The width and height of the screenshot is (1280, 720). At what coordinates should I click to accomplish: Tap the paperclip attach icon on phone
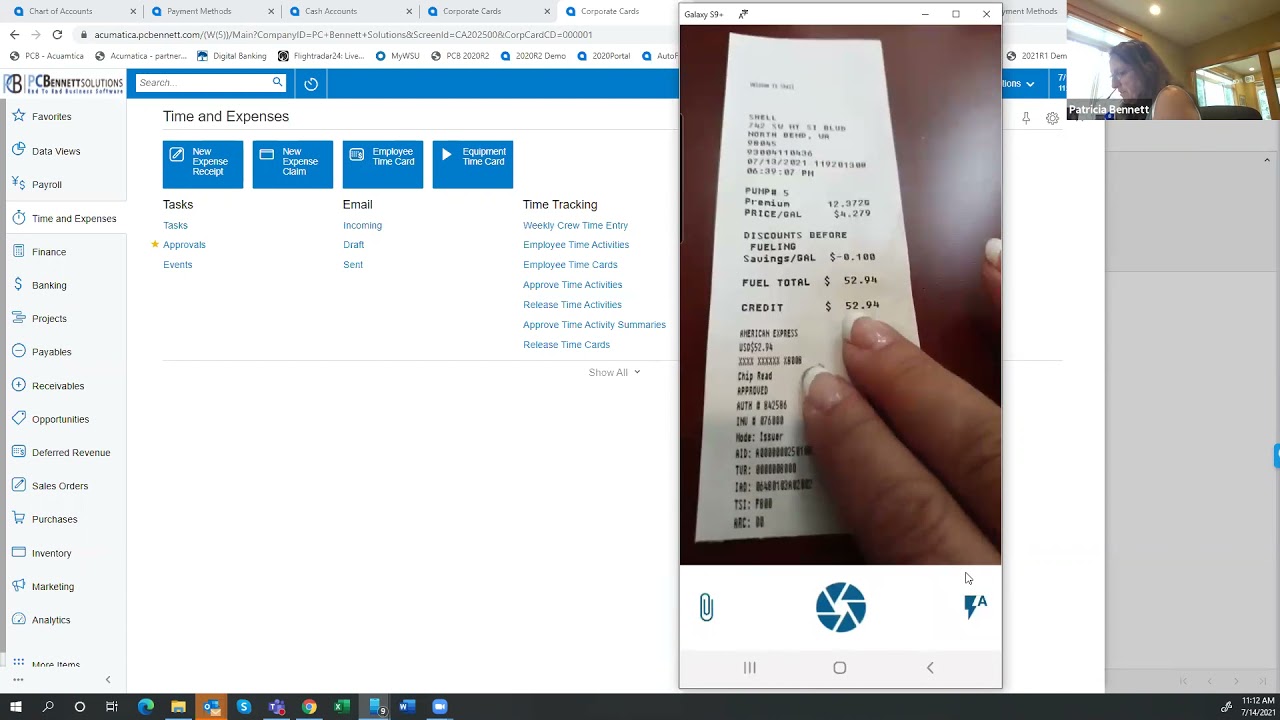click(x=706, y=607)
